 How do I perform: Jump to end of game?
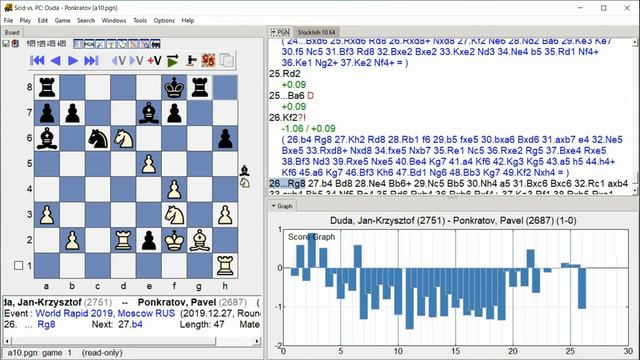(91, 61)
